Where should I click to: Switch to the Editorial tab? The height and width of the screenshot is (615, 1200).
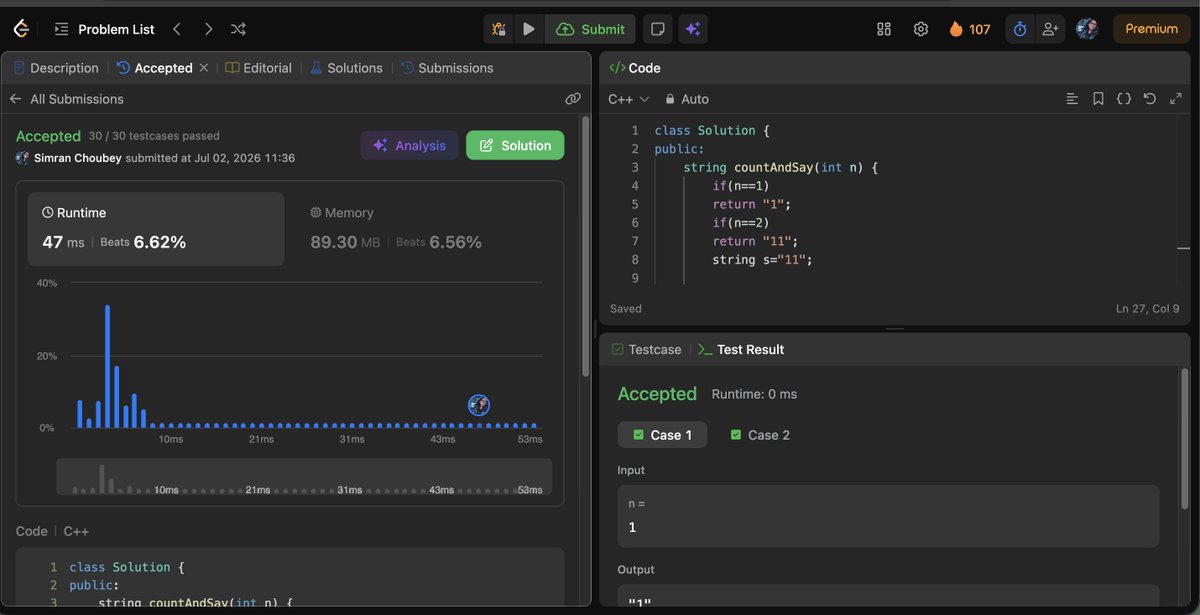[259, 68]
